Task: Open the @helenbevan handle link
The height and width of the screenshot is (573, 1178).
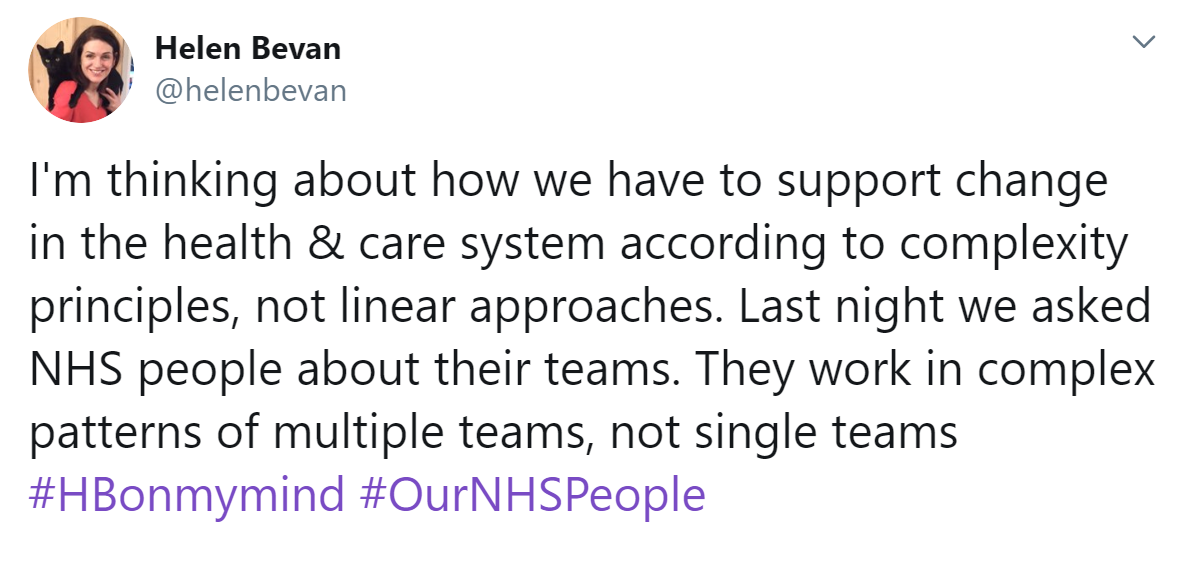Action: point(251,91)
